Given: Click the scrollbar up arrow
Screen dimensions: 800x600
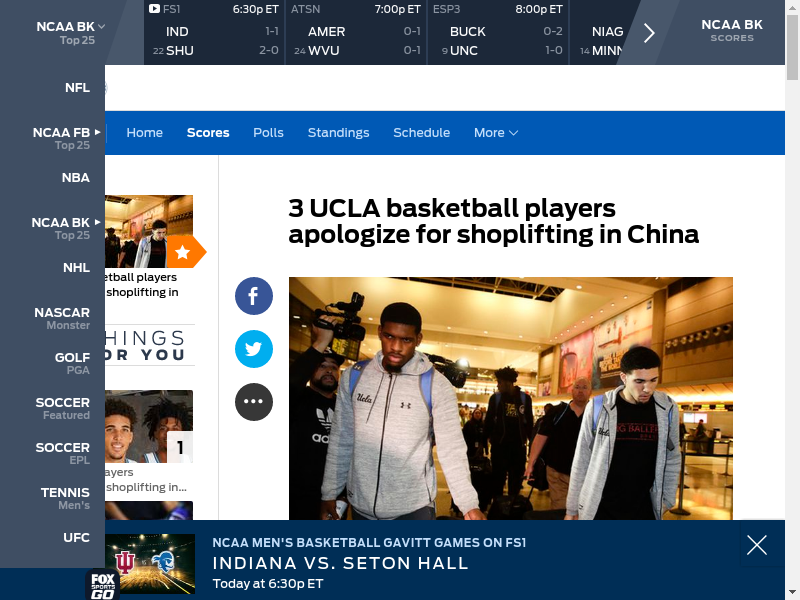Looking at the screenshot, I should coord(792,5).
